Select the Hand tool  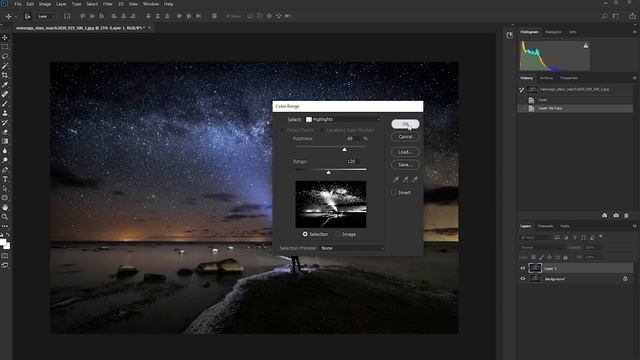[5, 207]
